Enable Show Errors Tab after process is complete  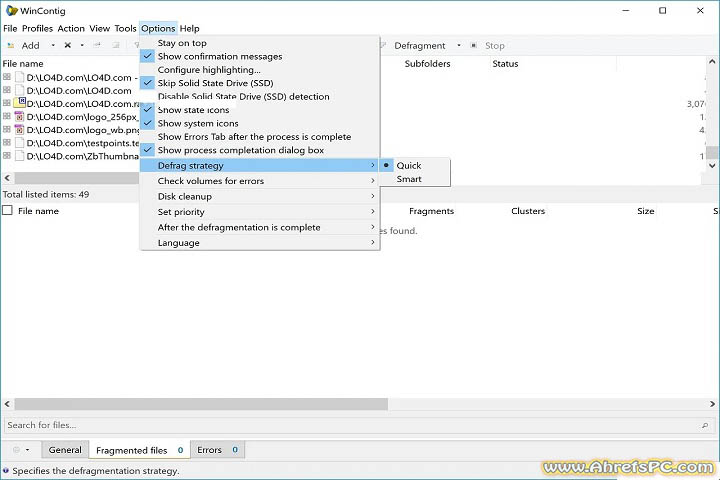[259, 136]
